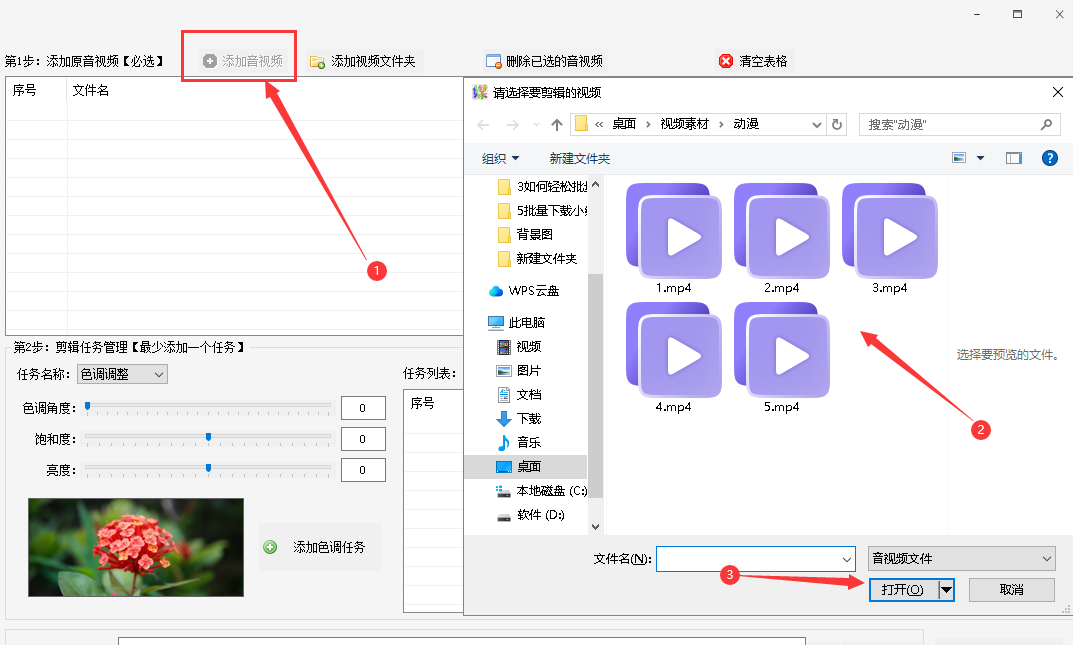Select 视频 in navigation tree

[519, 347]
